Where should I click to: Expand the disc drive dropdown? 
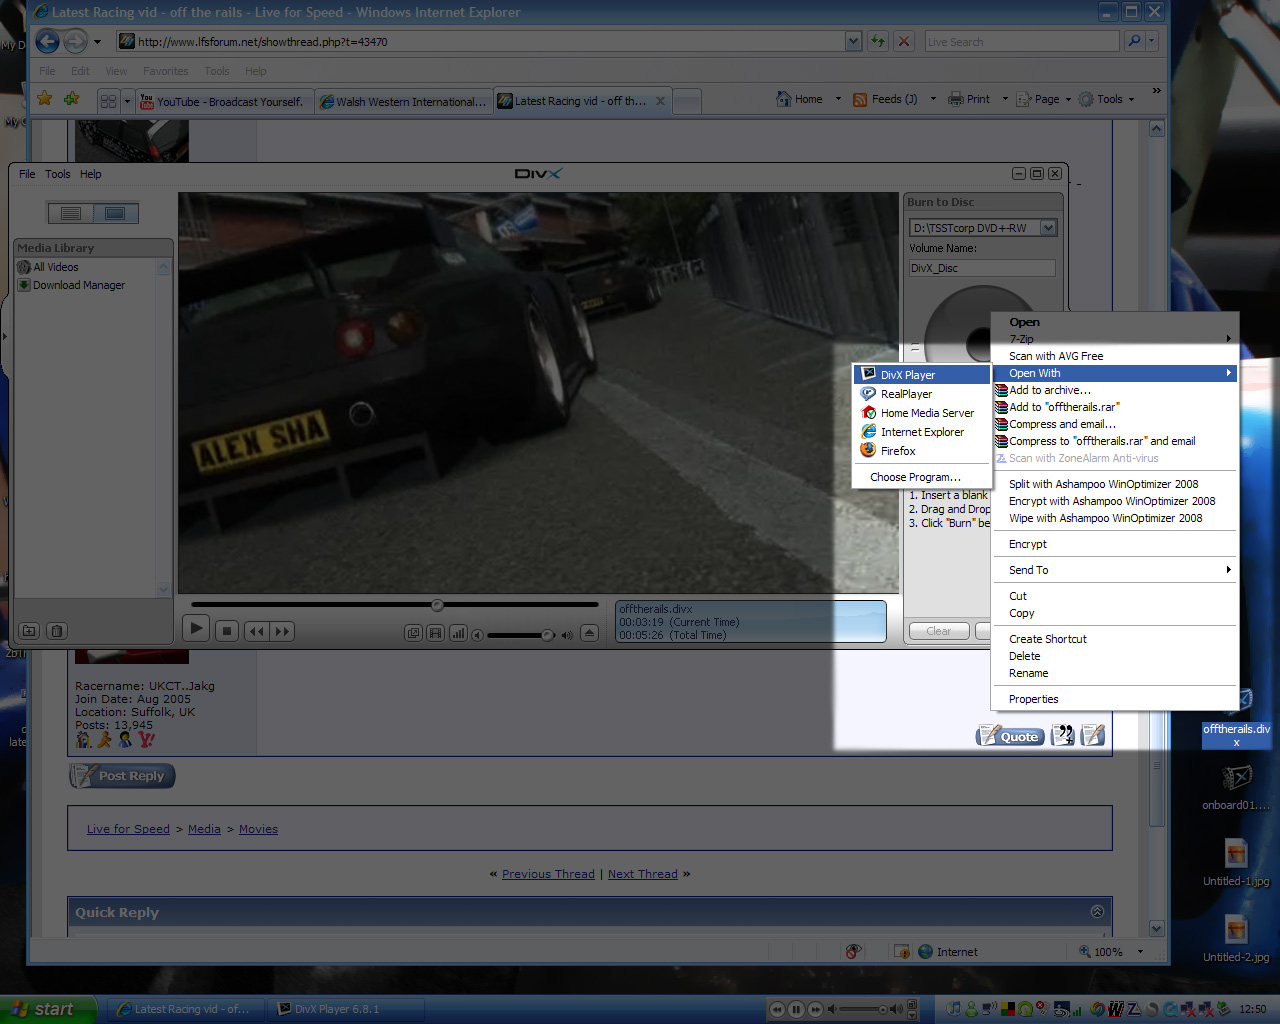point(1048,228)
